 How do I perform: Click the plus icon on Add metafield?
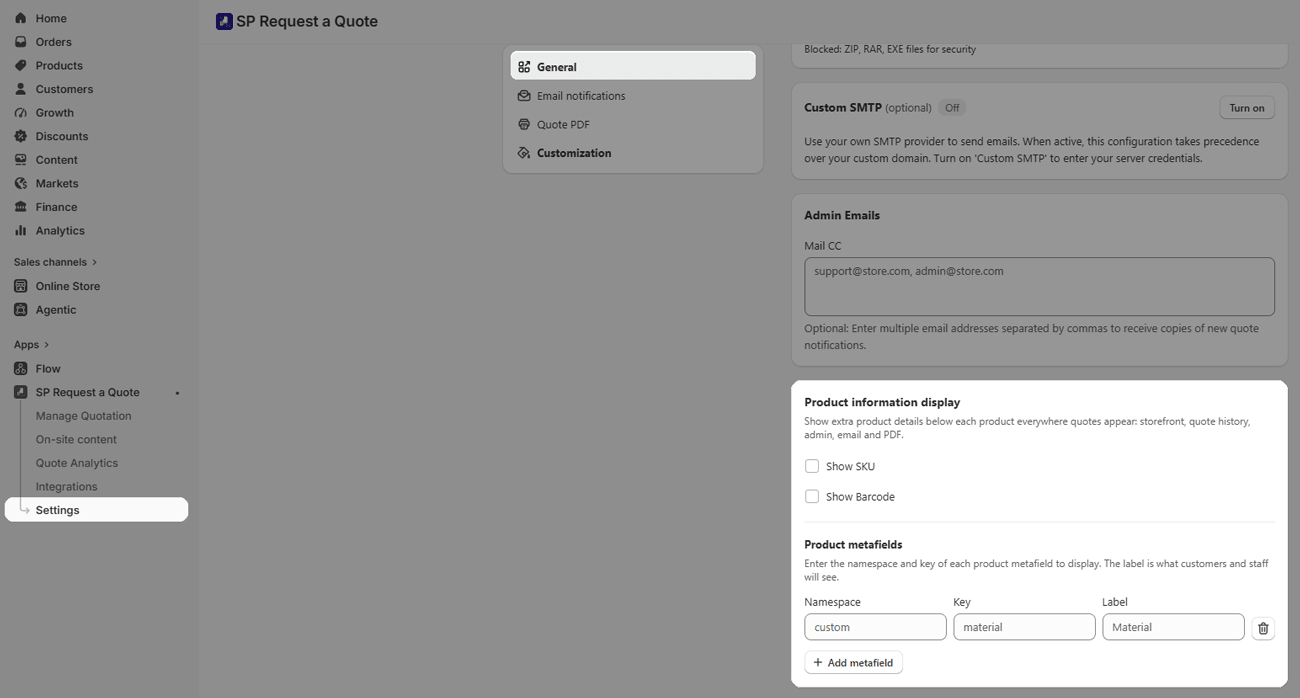818,662
